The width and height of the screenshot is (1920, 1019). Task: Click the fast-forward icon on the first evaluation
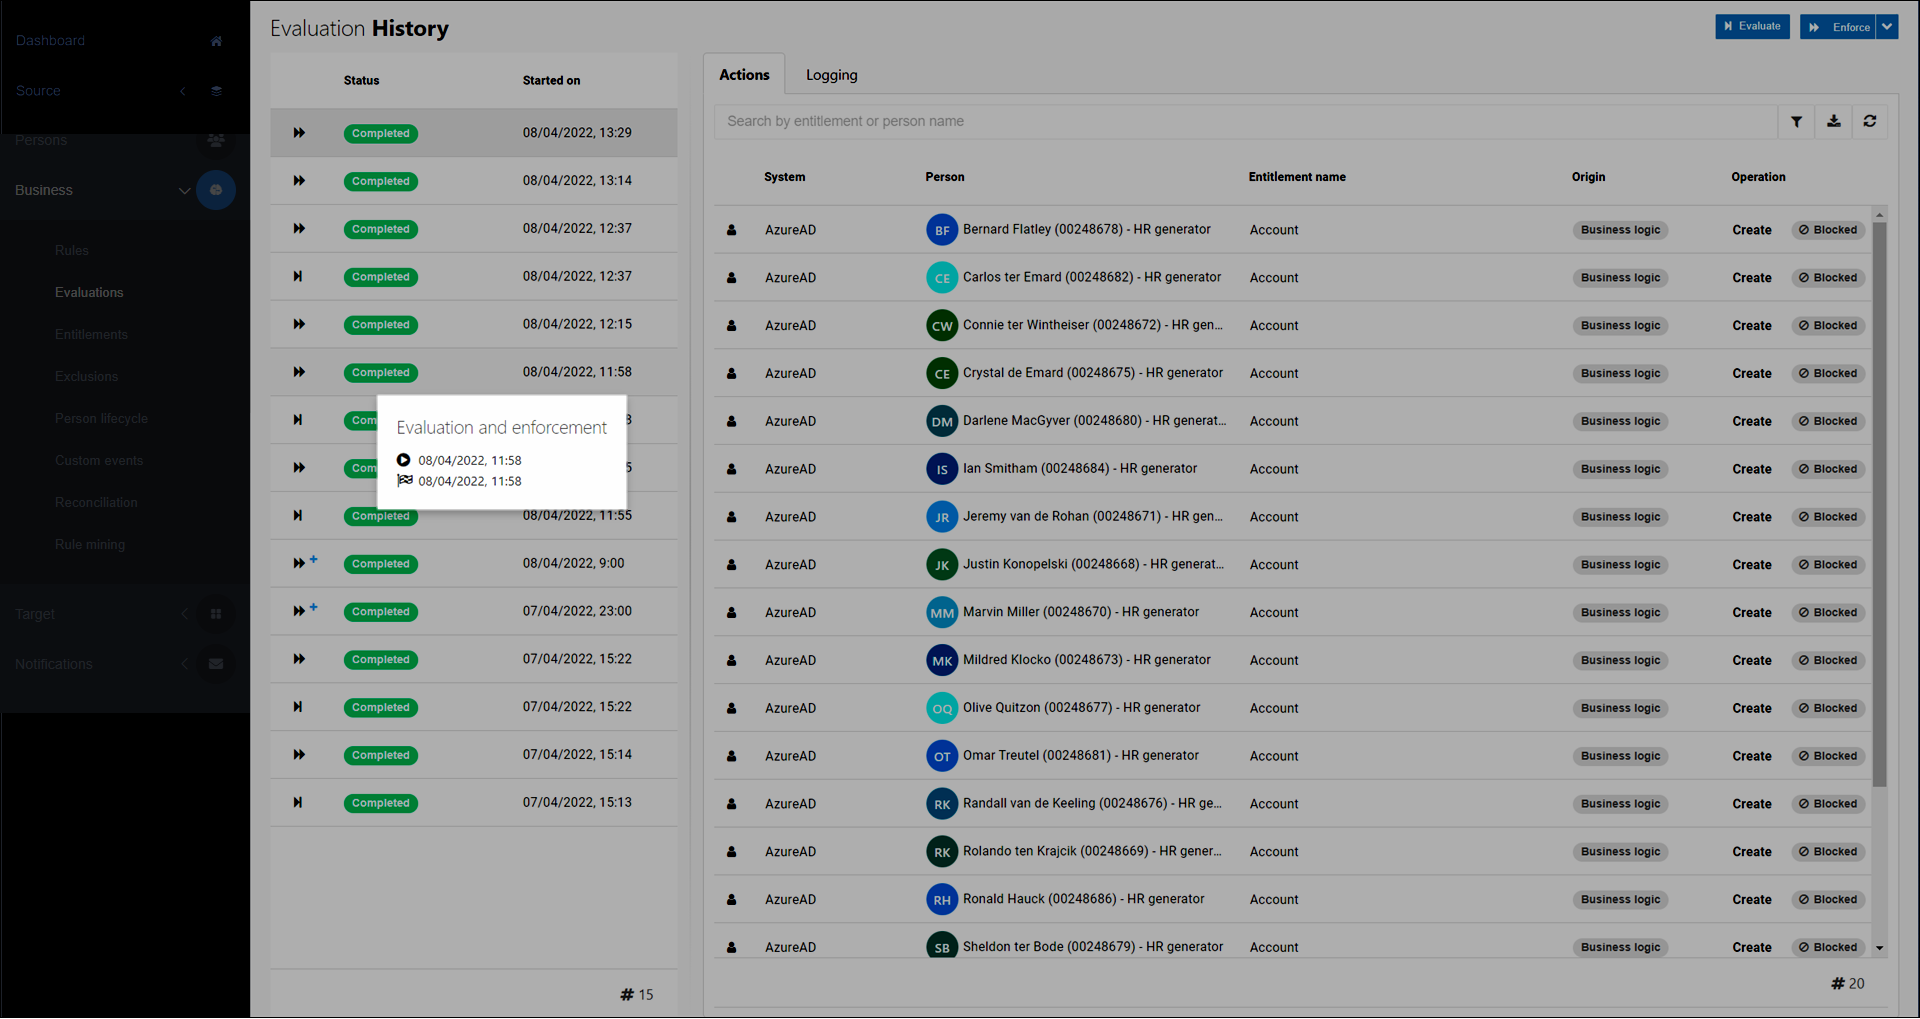[299, 133]
